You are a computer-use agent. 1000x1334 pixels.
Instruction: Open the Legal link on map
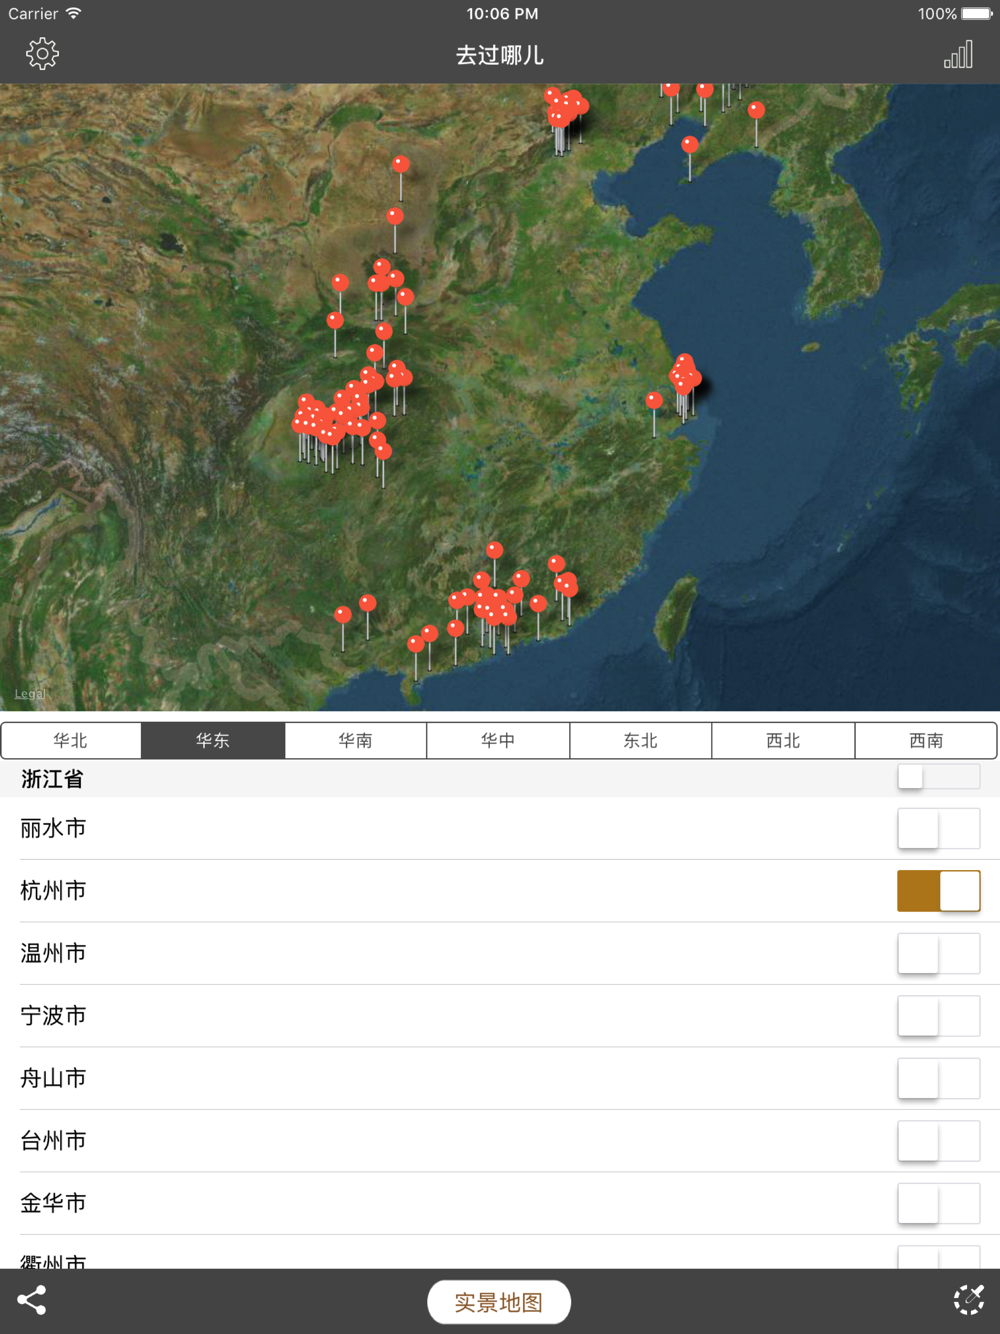30,694
